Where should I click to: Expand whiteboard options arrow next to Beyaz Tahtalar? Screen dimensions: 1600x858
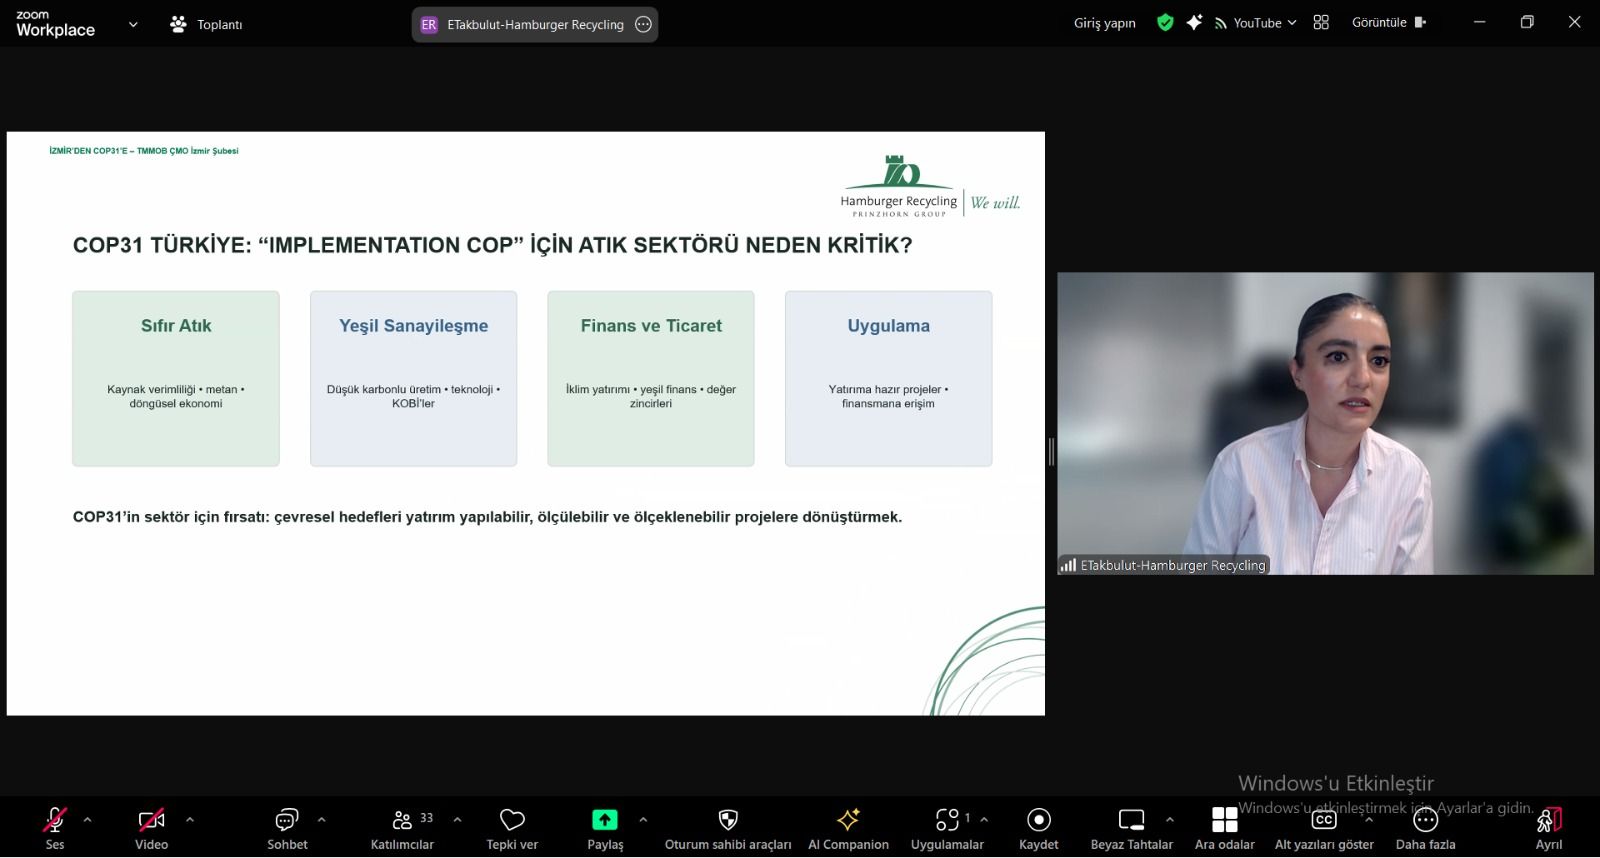(1170, 820)
